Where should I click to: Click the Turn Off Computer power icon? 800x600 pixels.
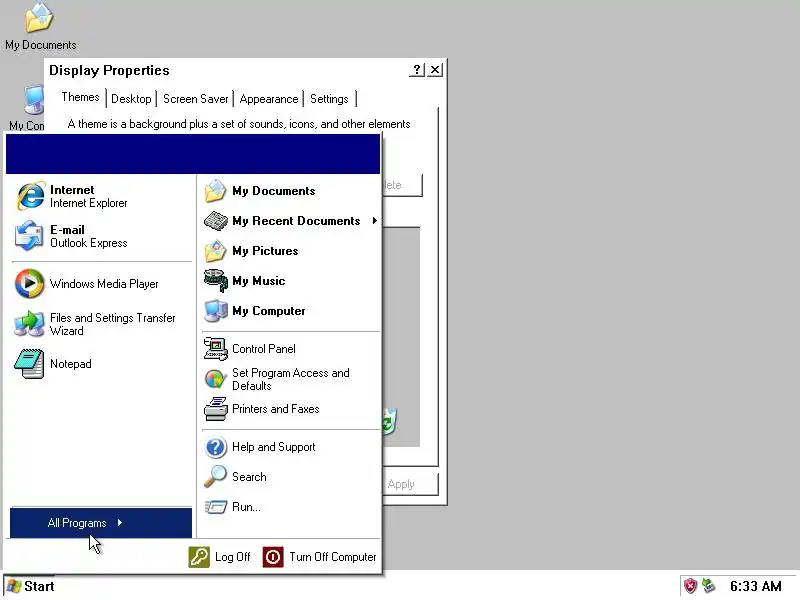coord(273,557)
